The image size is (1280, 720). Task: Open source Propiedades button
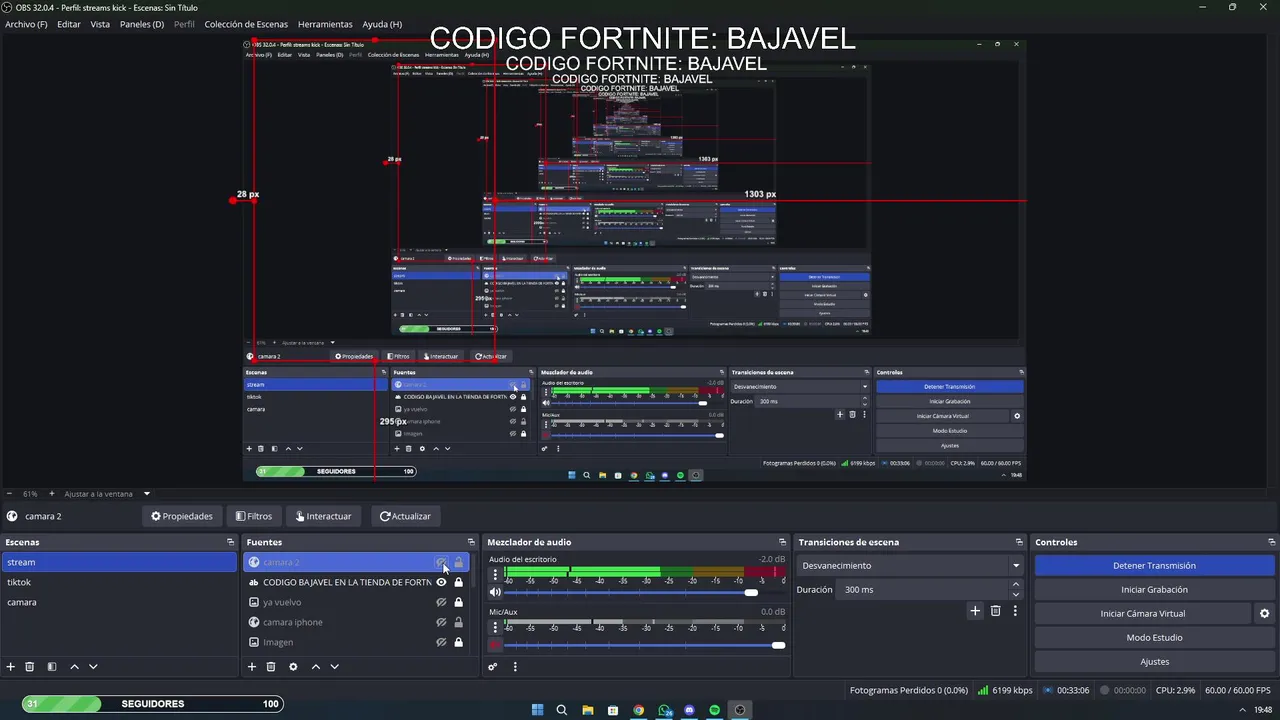[x=182, y=516]
